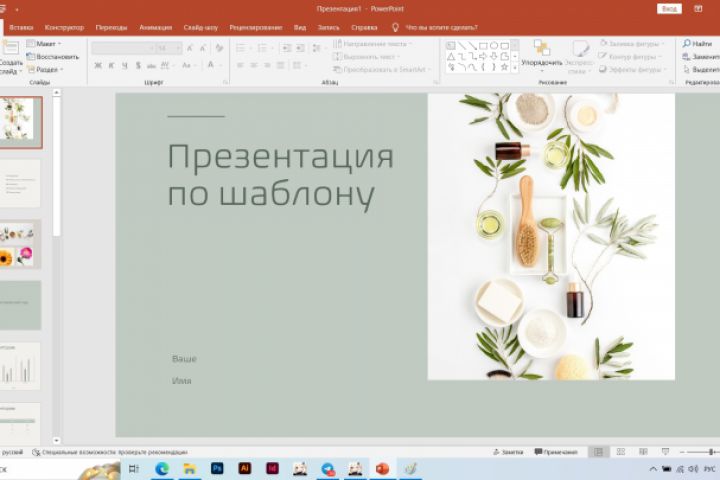720x480 pixels.
Task: Expand the shapes gallery more arrow
Action: coord(515,68)
